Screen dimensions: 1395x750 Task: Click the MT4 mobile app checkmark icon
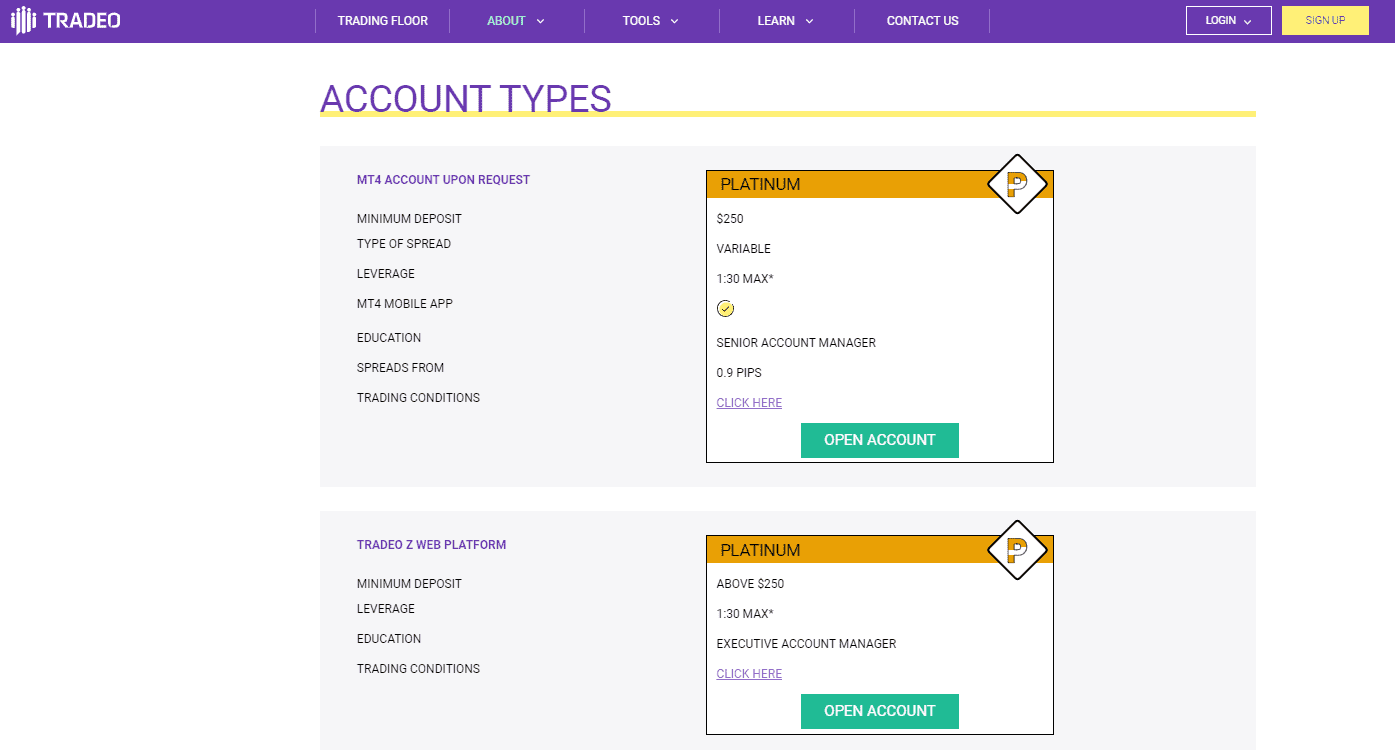[726, 309]
